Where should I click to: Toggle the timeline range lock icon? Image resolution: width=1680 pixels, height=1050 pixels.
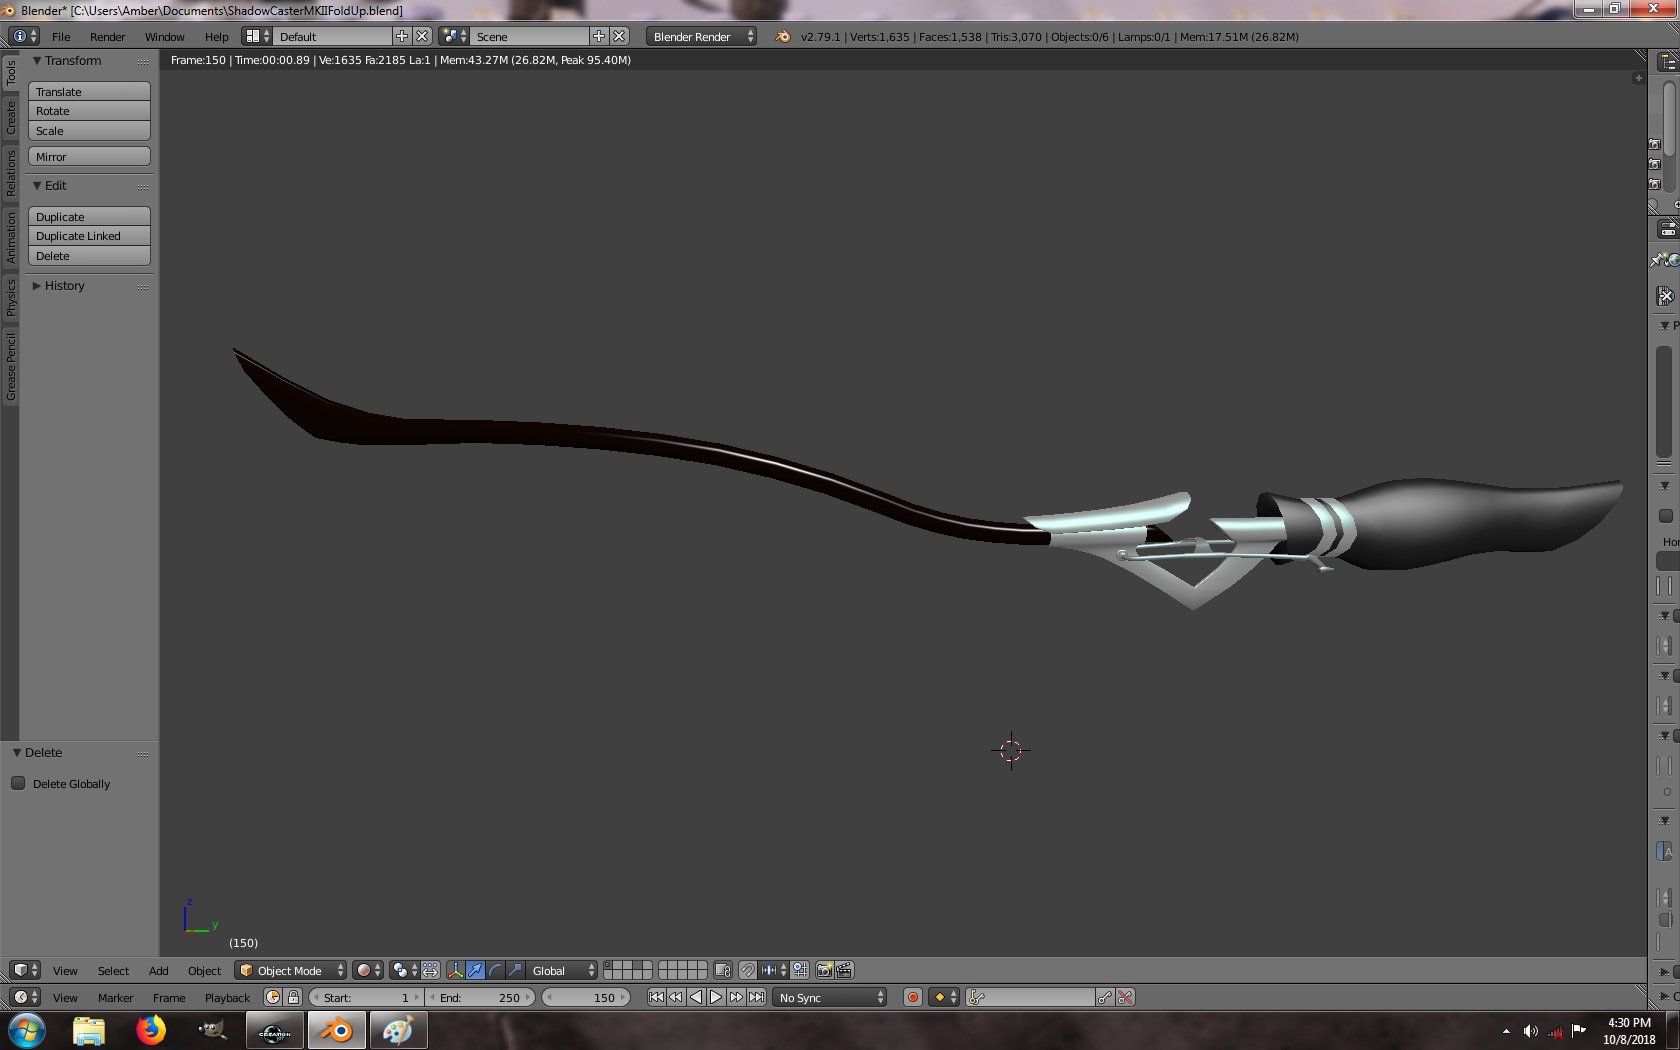point(293,997)
